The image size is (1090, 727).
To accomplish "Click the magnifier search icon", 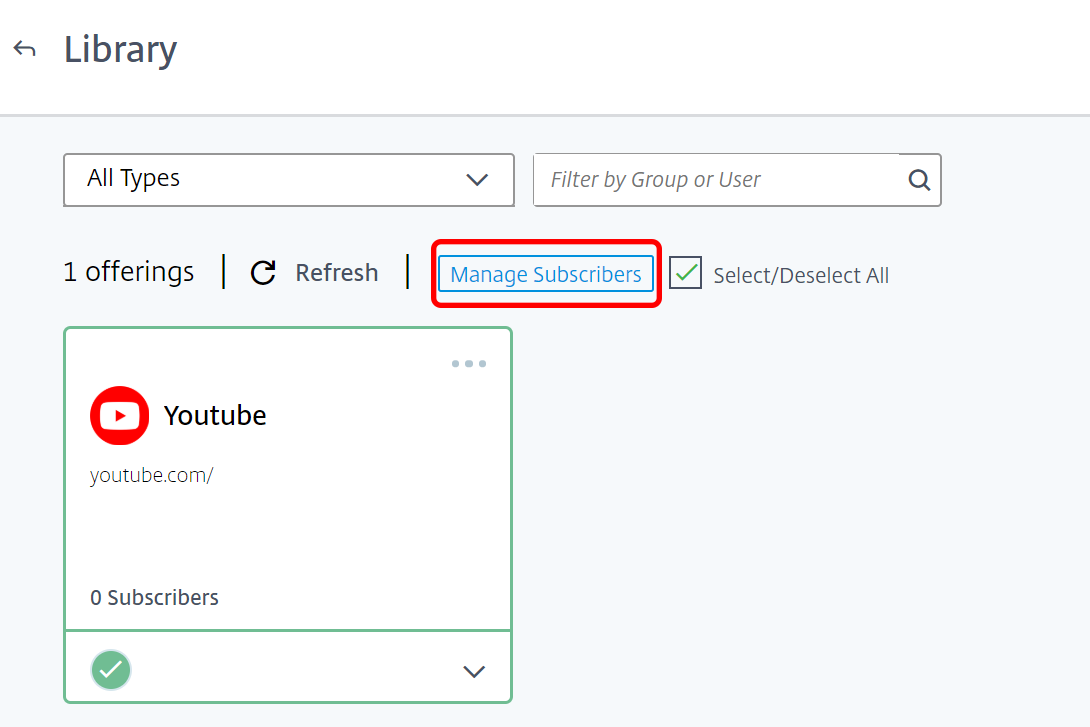I will [x=919, y=180].
